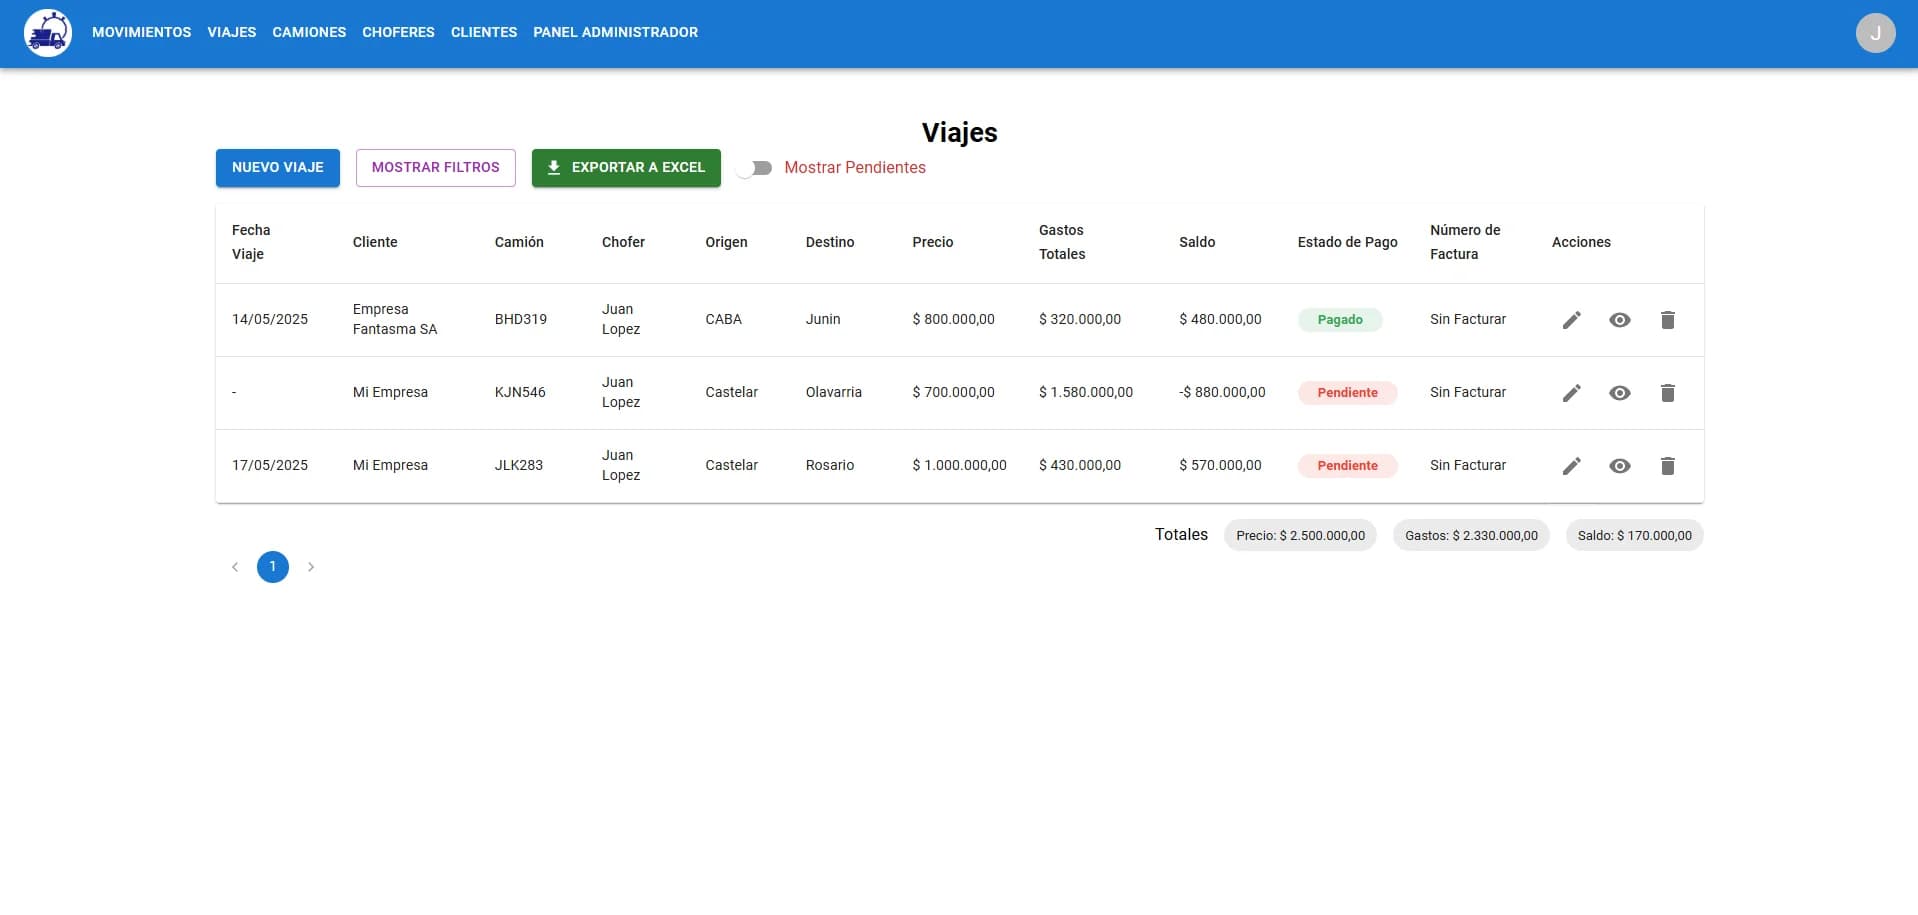Screen dimensions: 1918x915
Task: Edit the Junin trip using the pencil icon
Action: pyautogui.click(x=1571, y=320)
